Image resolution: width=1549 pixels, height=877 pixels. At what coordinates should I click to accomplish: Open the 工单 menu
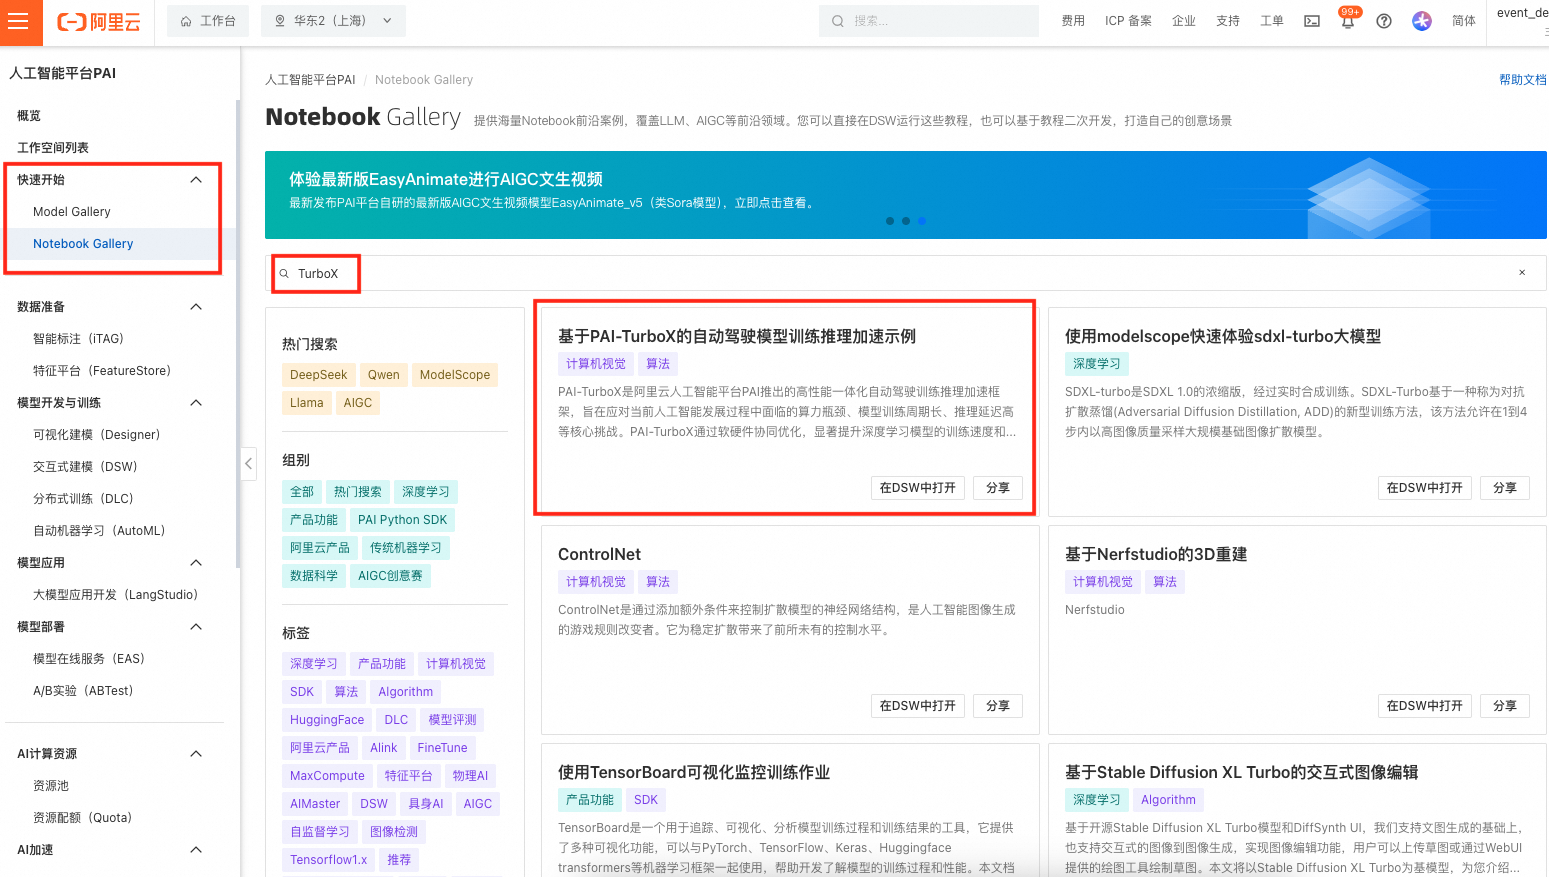(x=1272, y=21)
